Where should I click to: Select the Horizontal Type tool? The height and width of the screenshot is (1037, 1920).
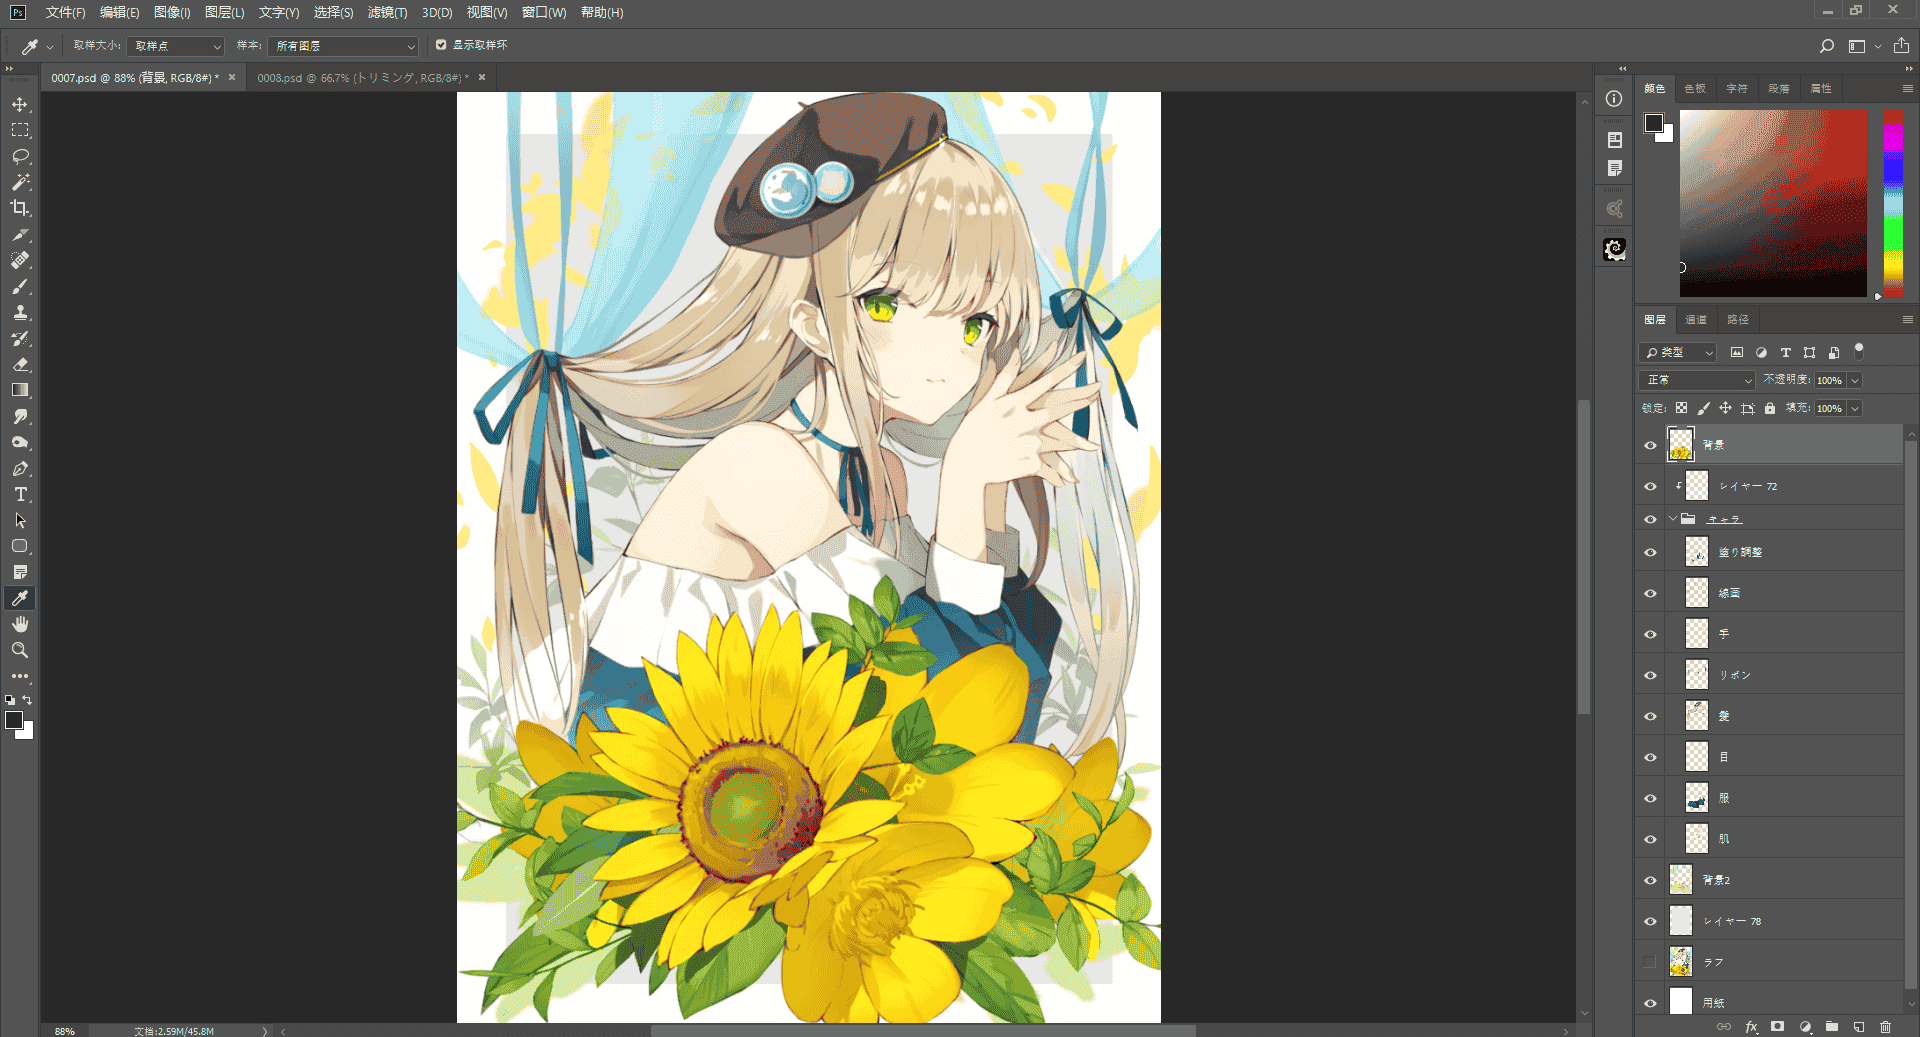[x=20, y=494]
